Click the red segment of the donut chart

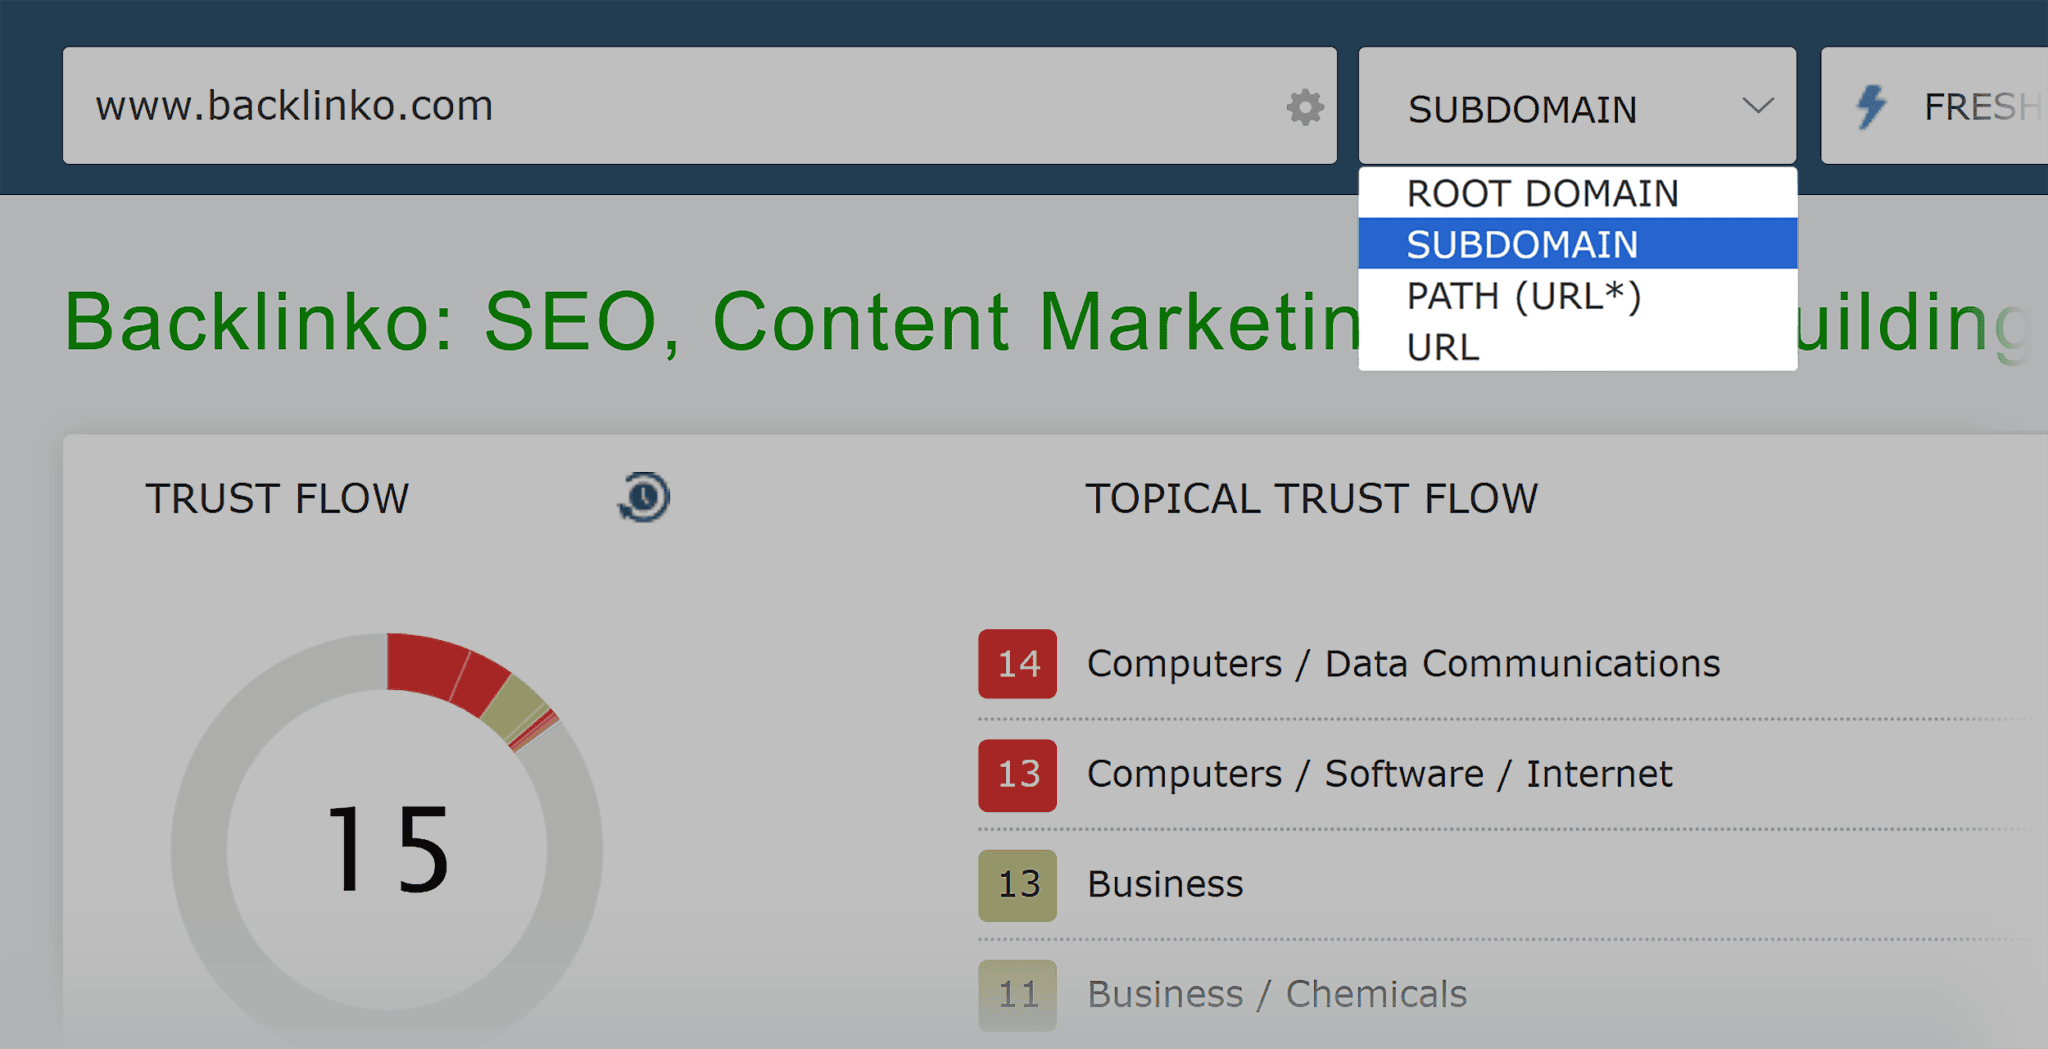click(428, 664)
